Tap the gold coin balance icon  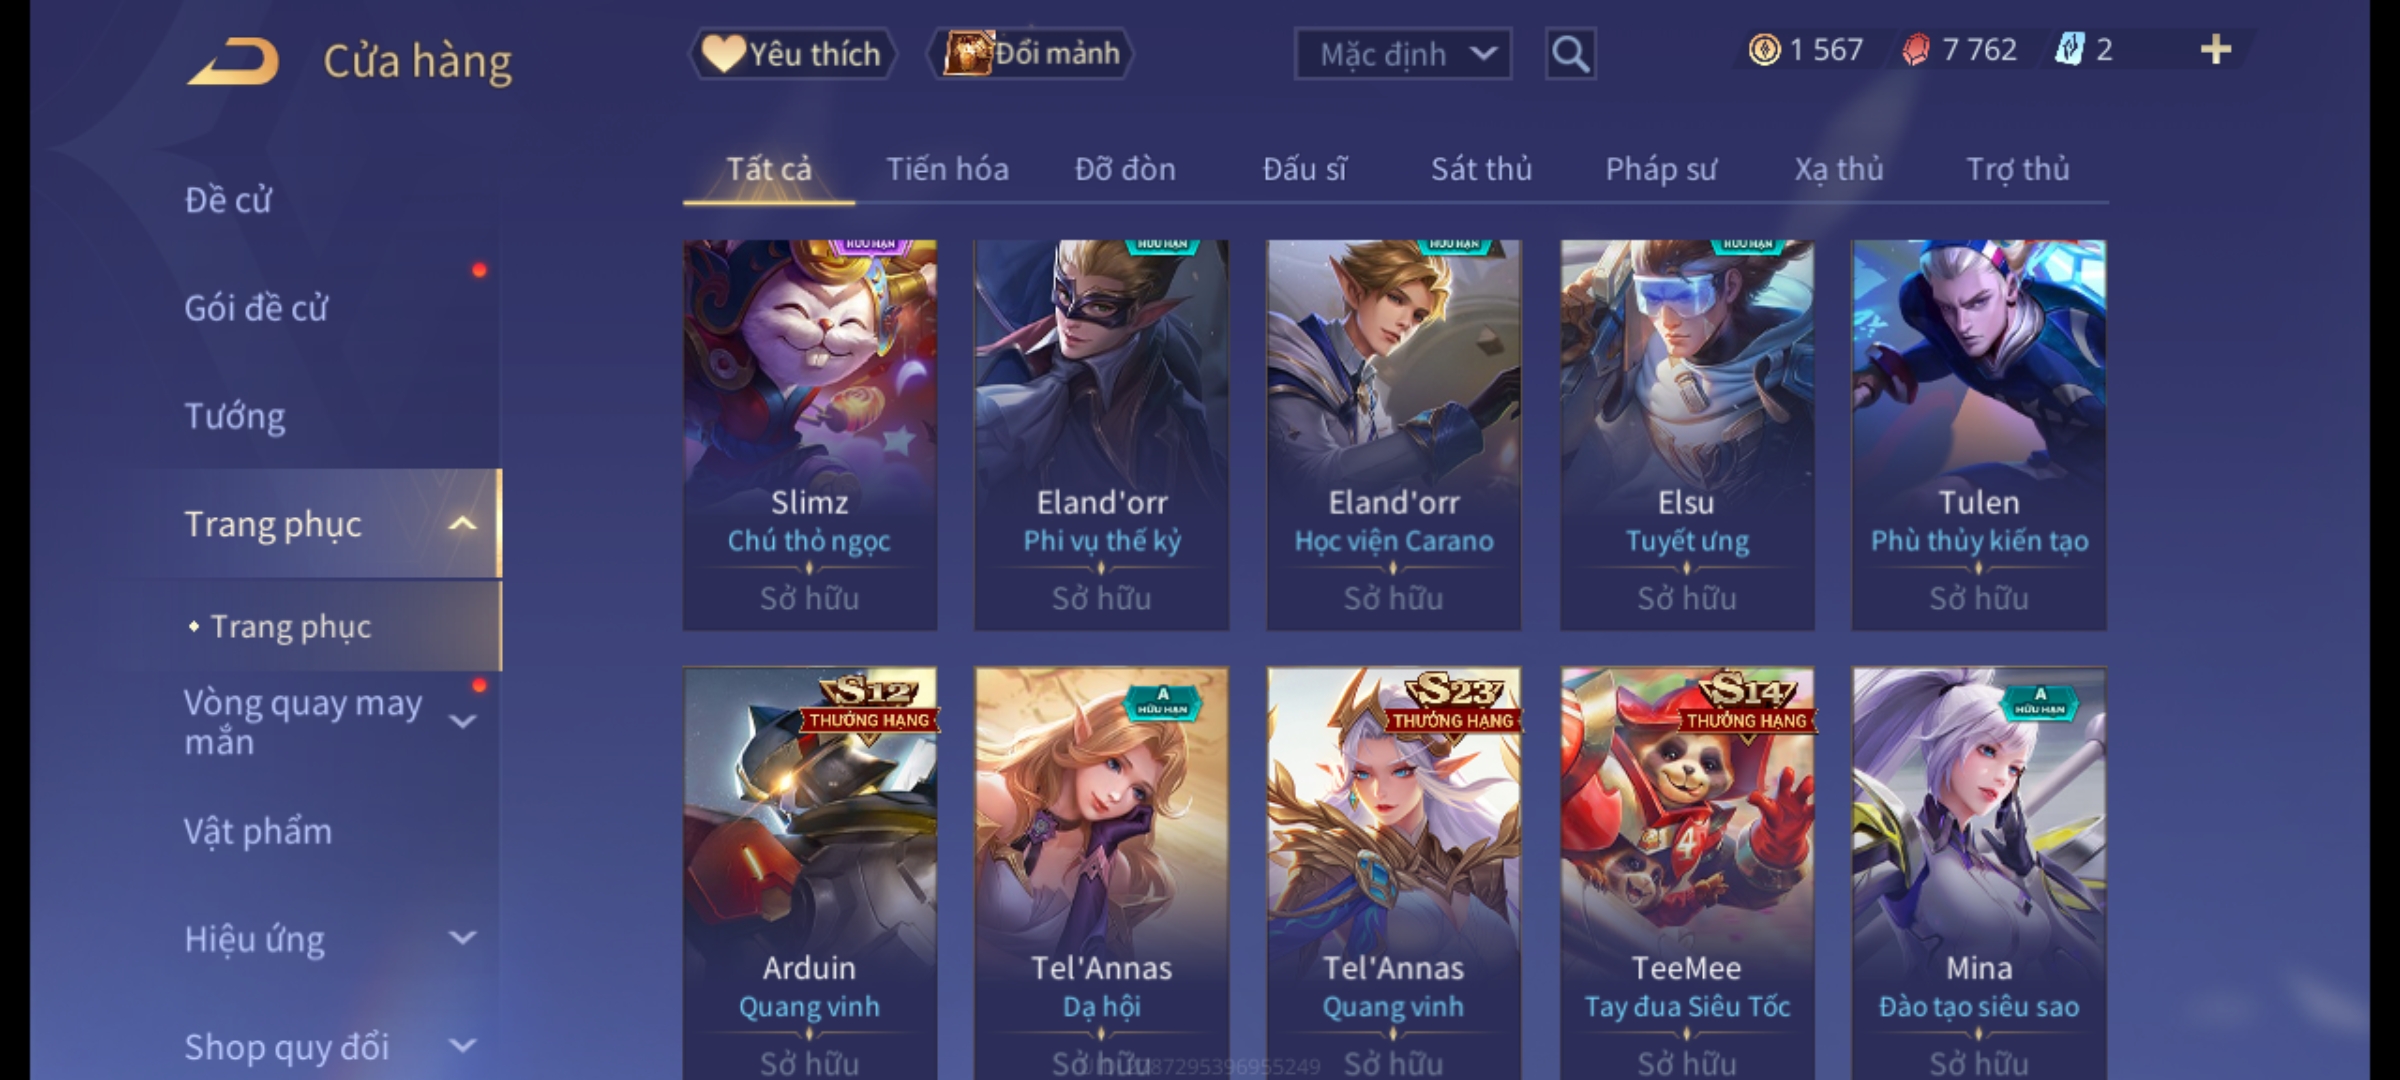(1764, 50)
